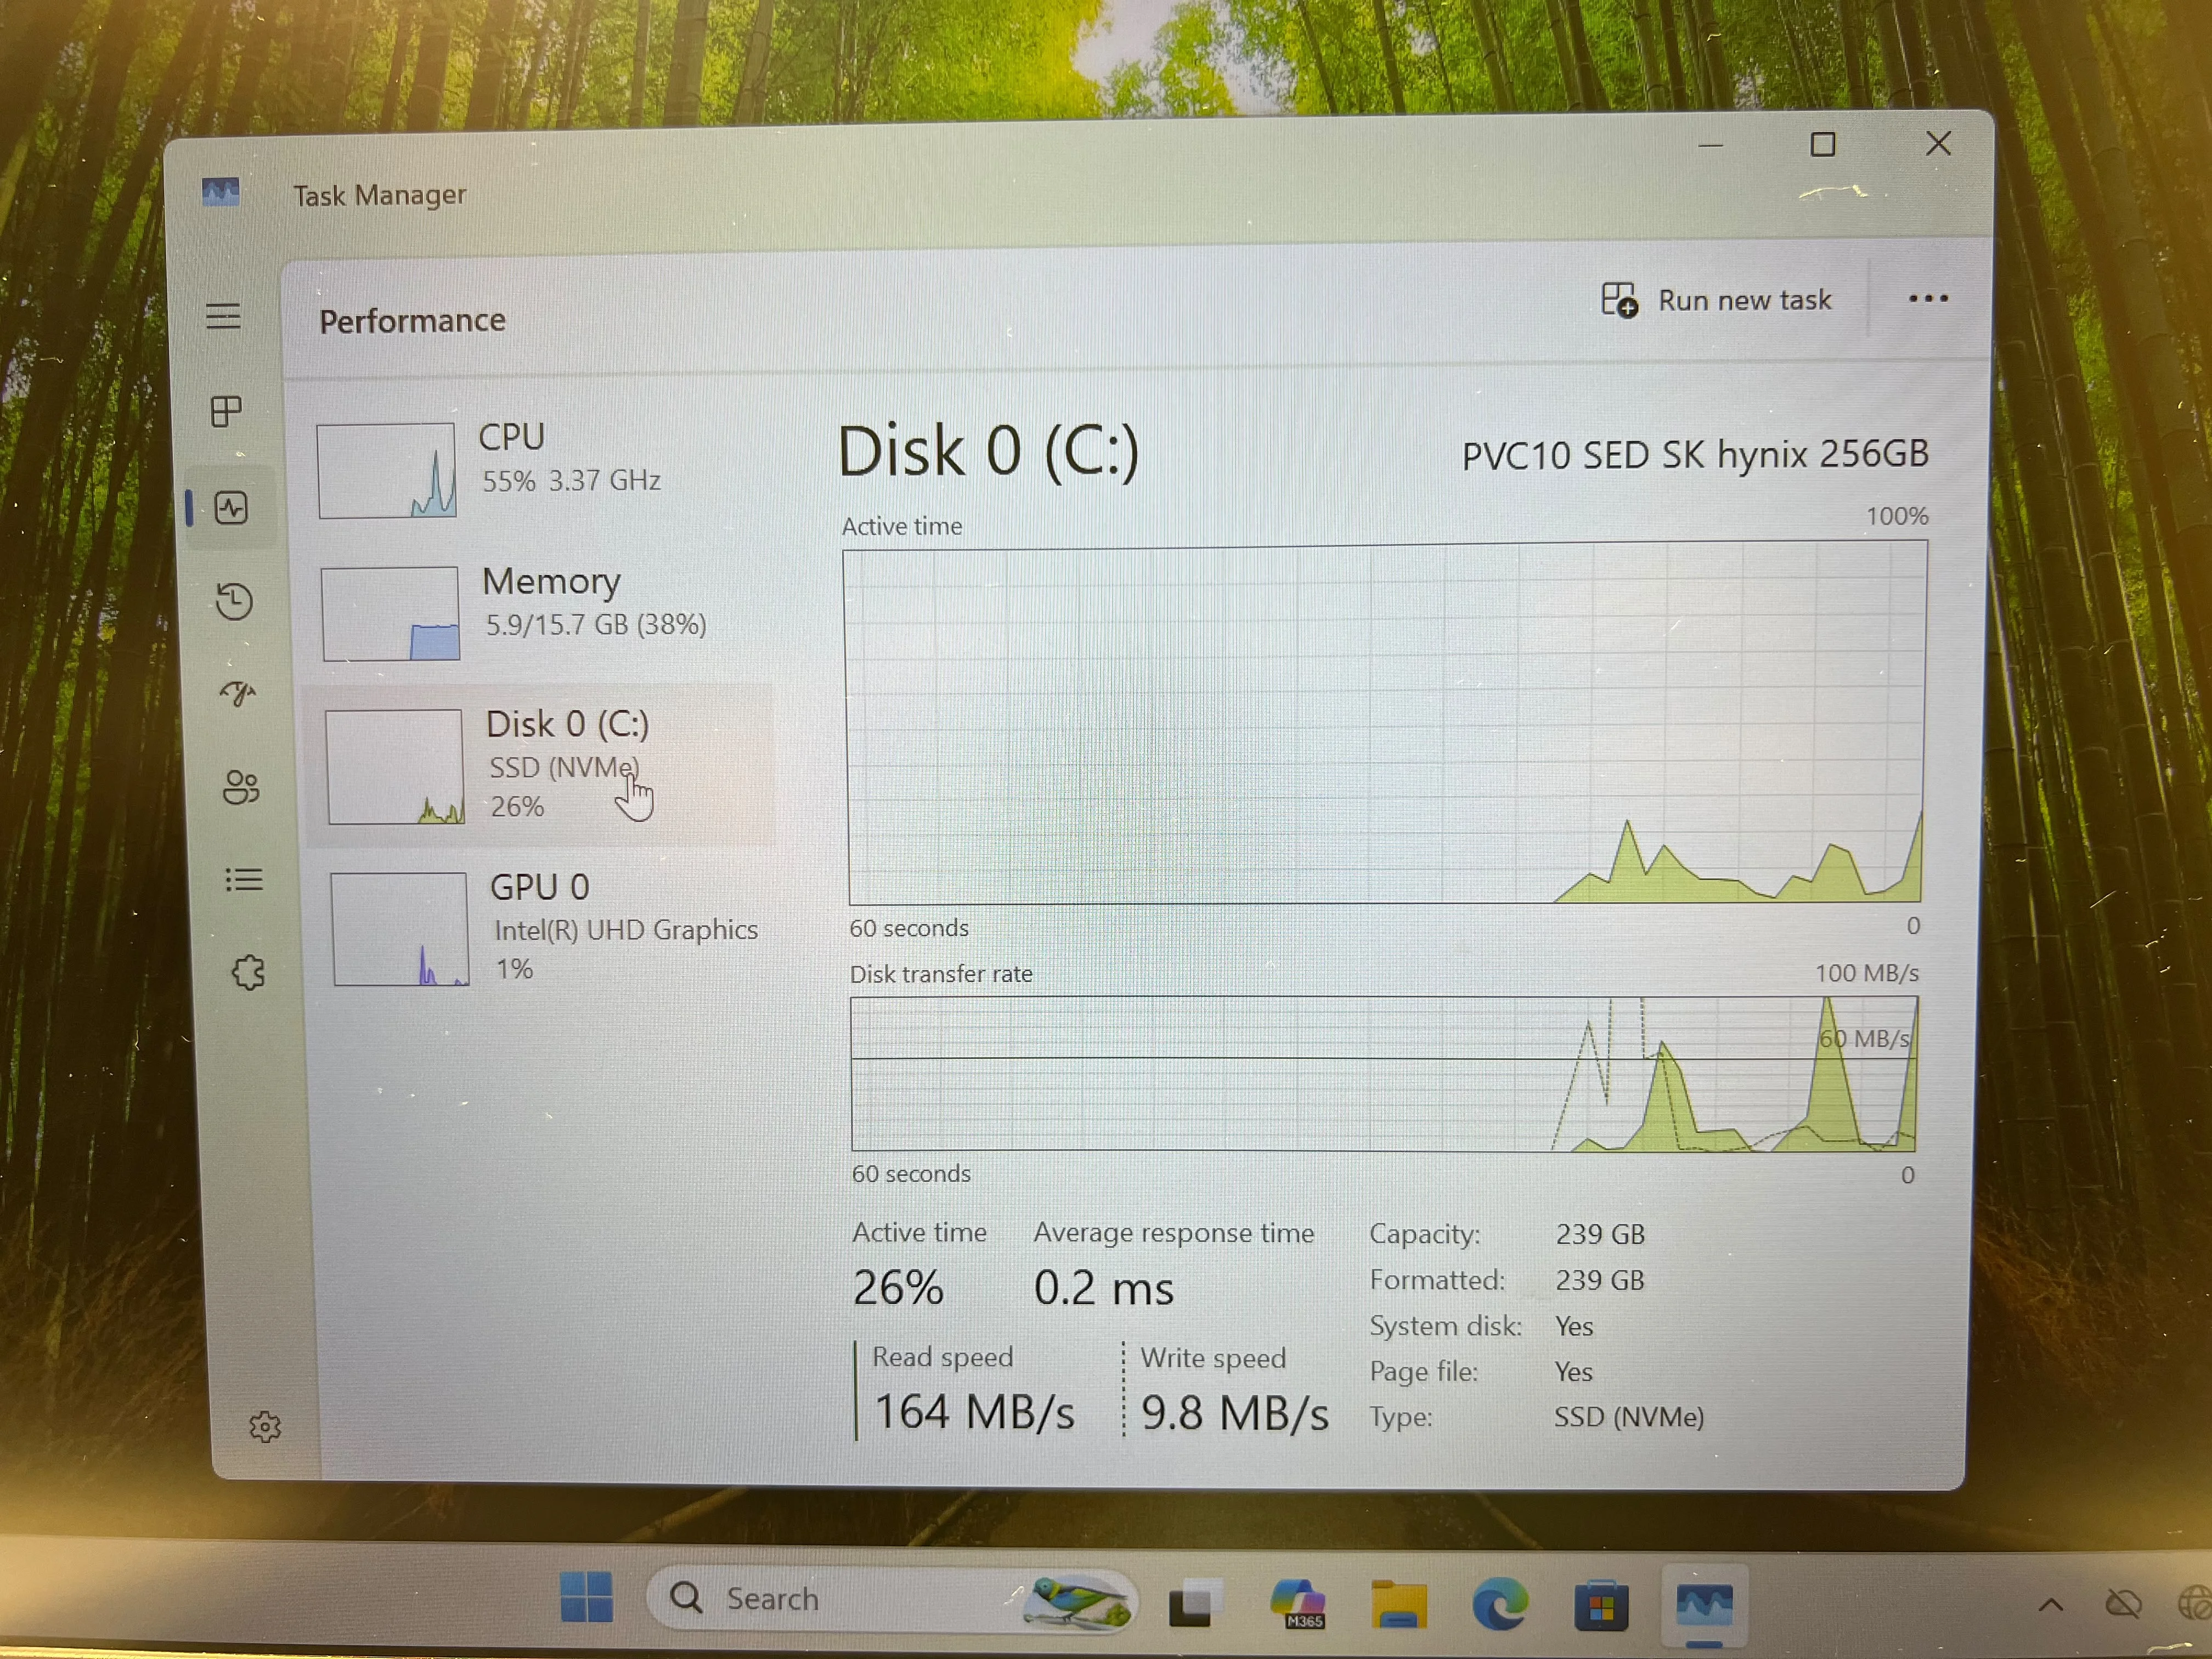This screenshot has height=1659, width=2212.
Task: Go to the Processes page icon
Action: (227, 411)
